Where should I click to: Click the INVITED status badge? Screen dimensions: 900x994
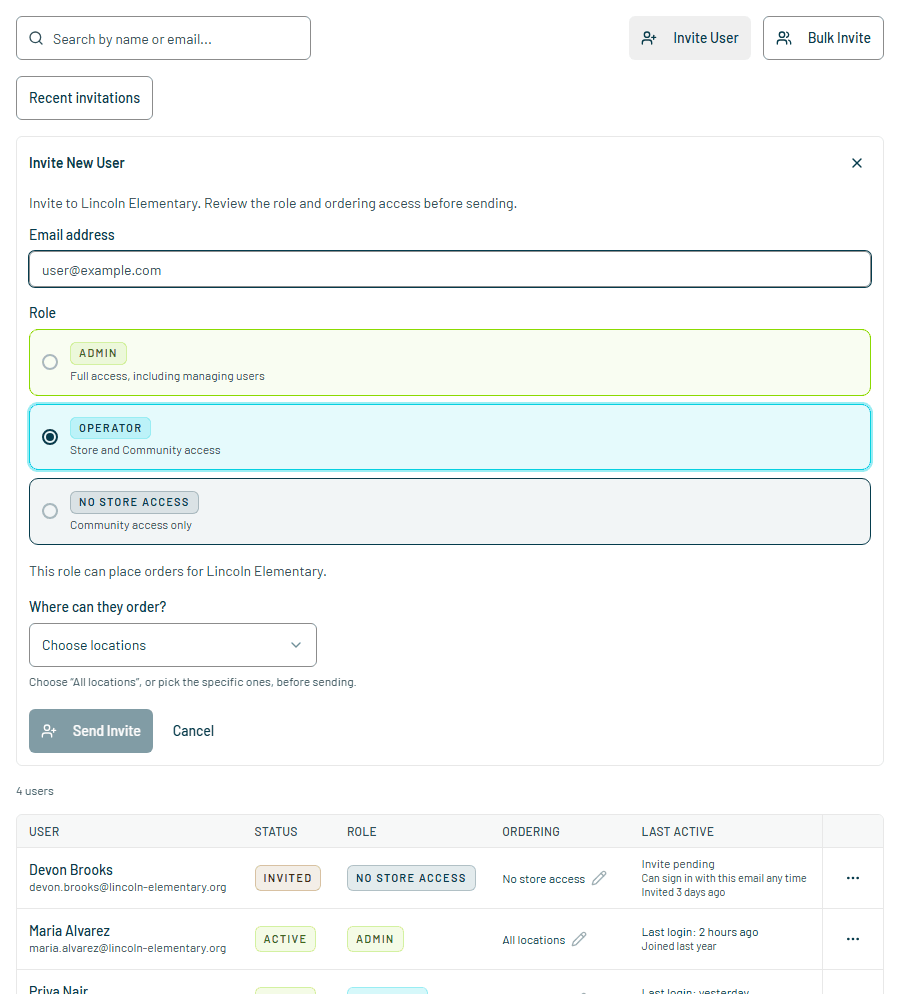coord(288,878)
